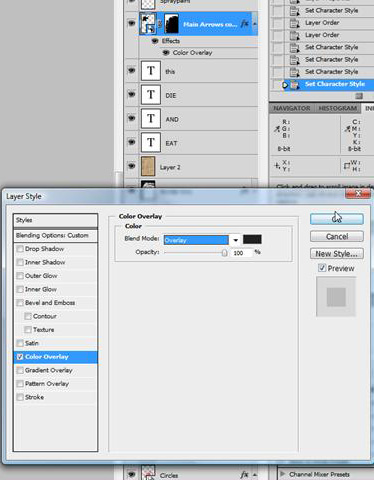Select the Circles layer name

click(x=169, y=476)
